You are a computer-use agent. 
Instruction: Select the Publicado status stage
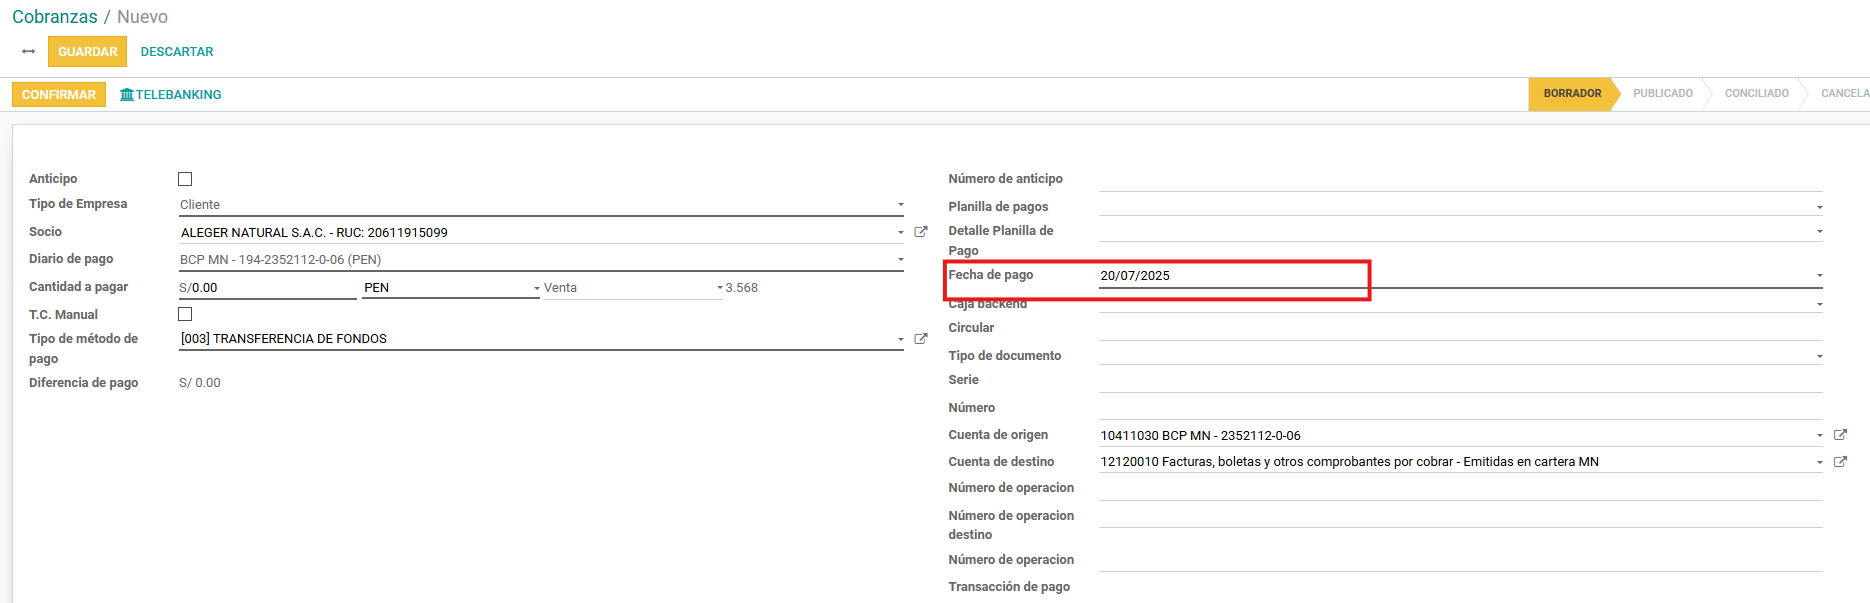click(x=1663, y=94)
